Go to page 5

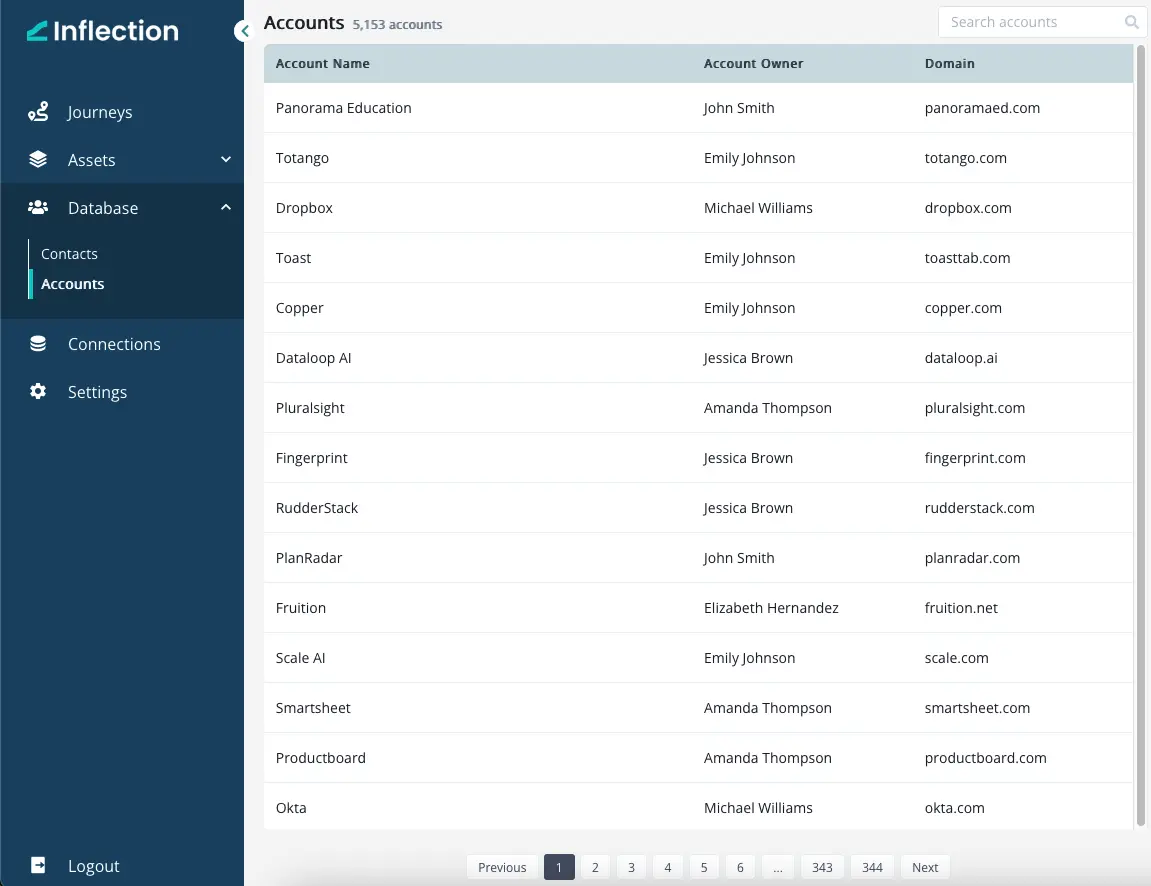704,868
